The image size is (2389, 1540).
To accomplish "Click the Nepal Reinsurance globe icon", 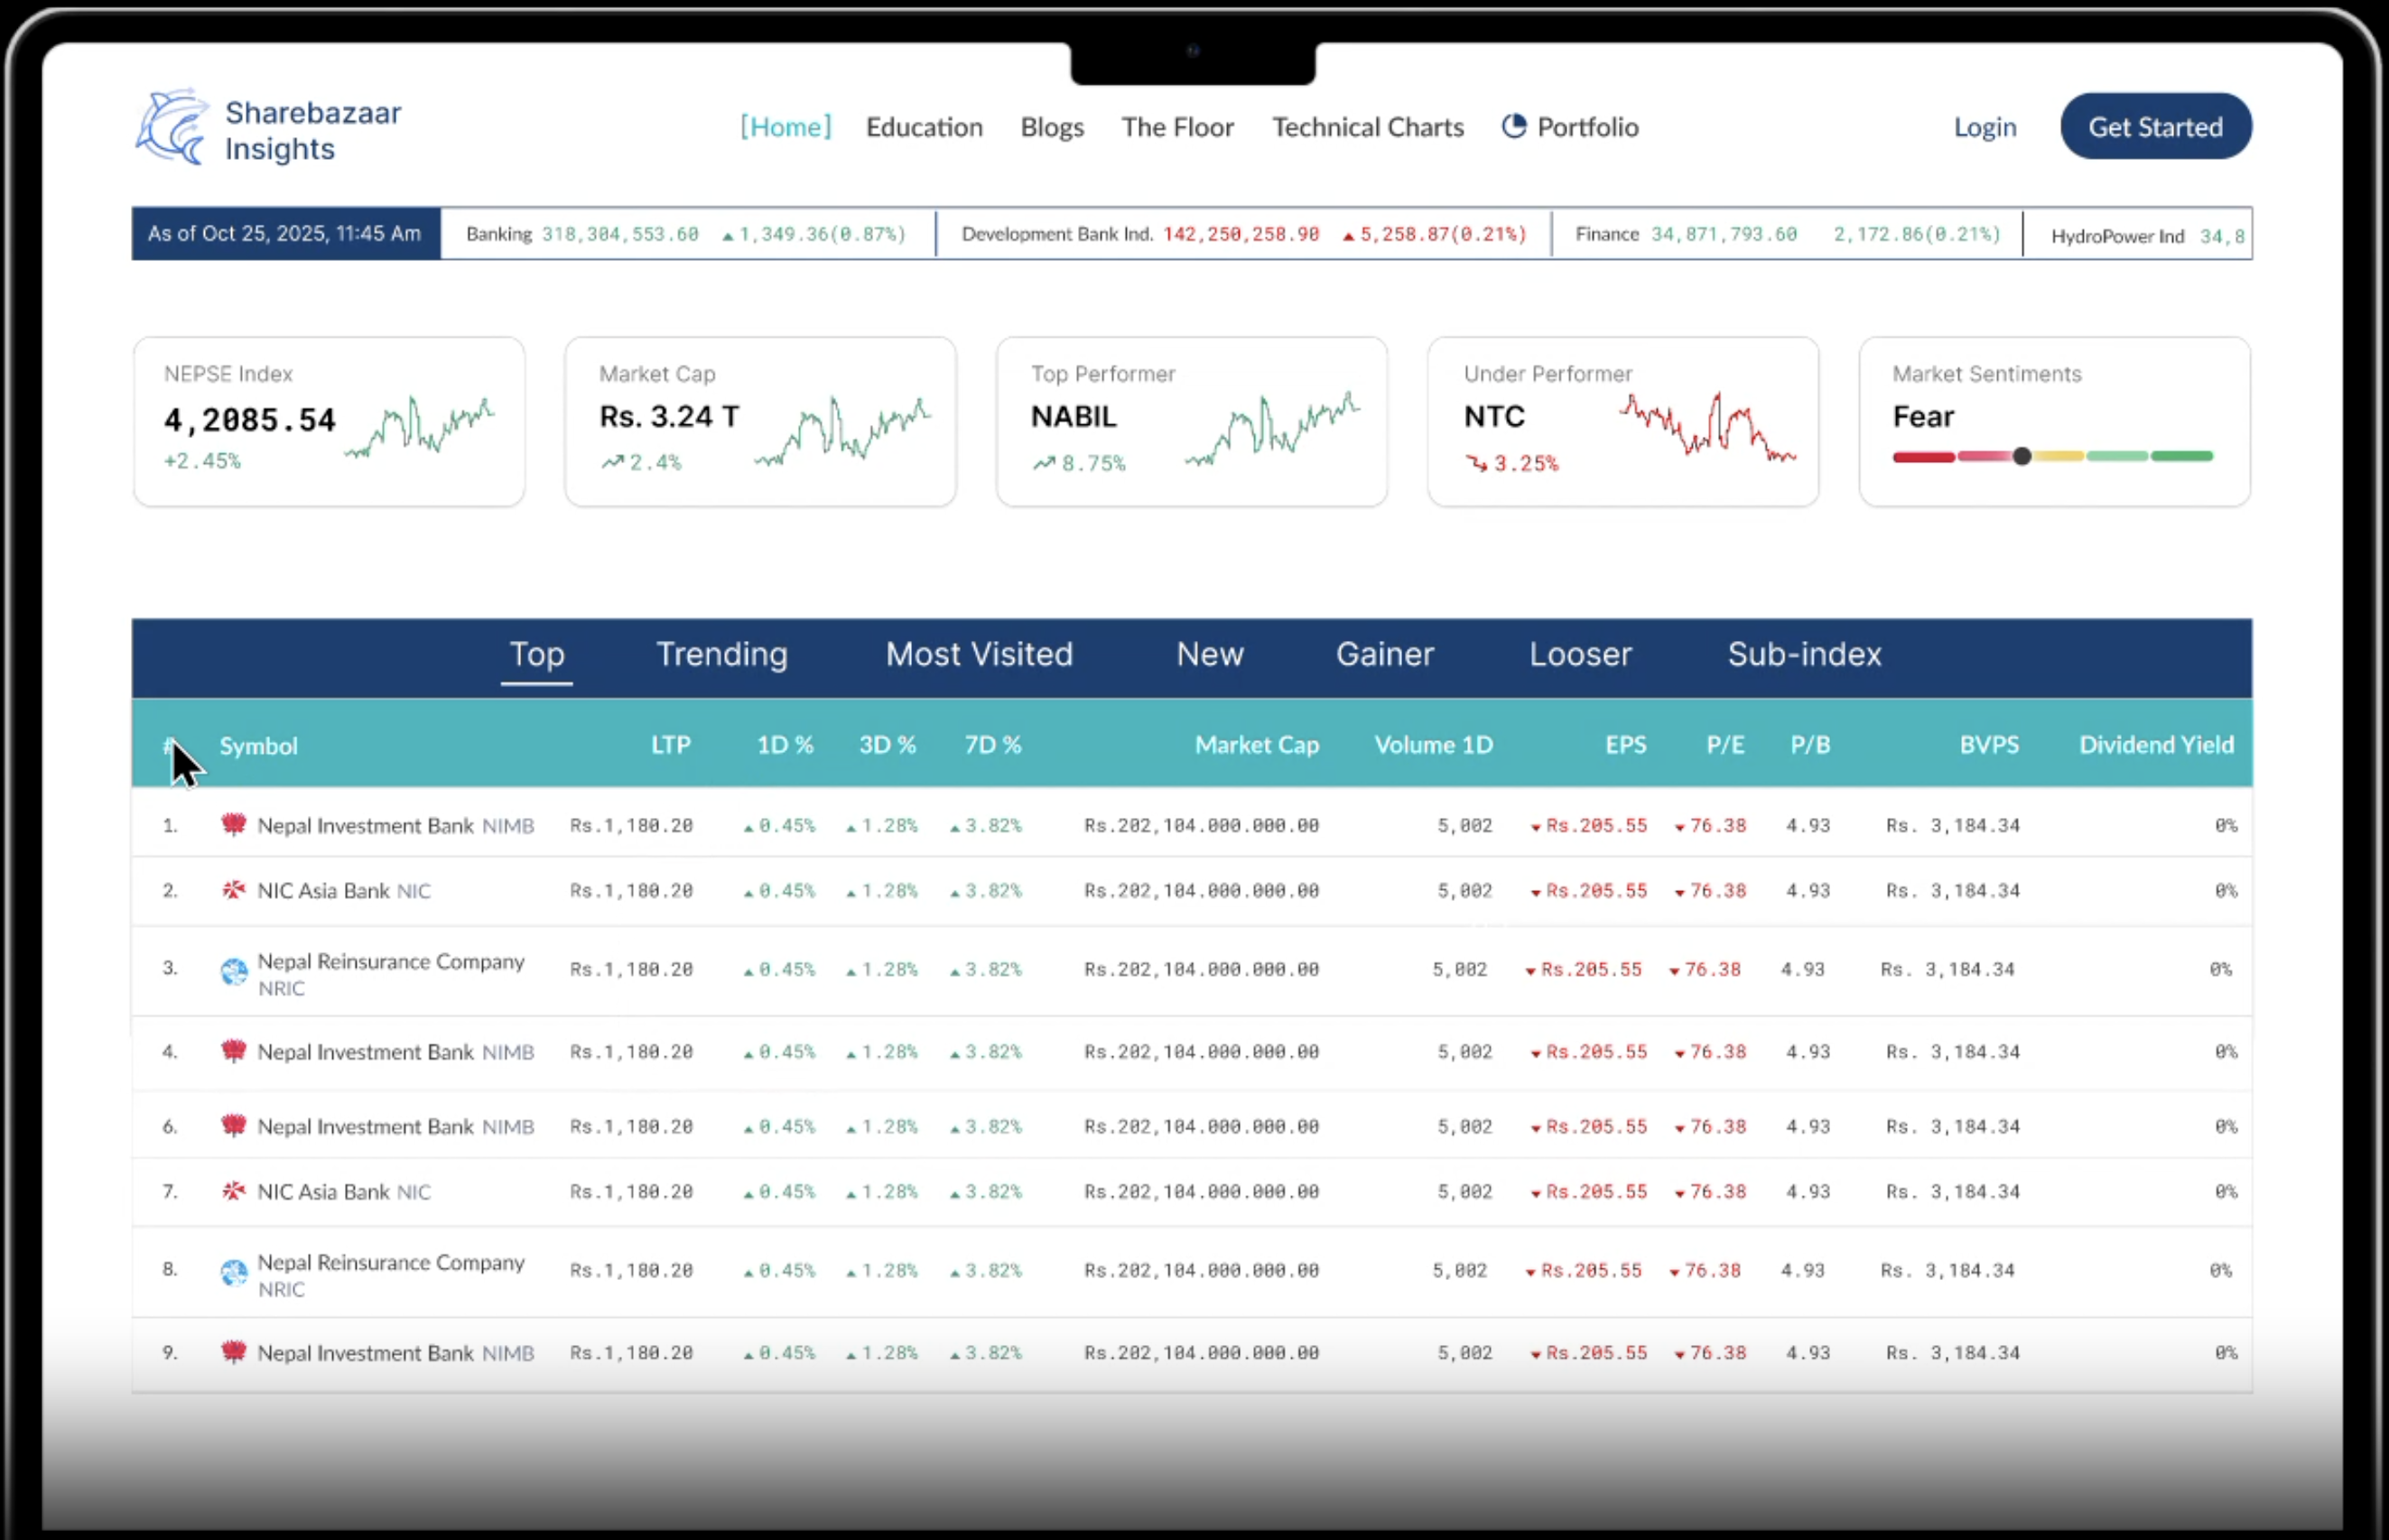I will click(x=234, y=971).
